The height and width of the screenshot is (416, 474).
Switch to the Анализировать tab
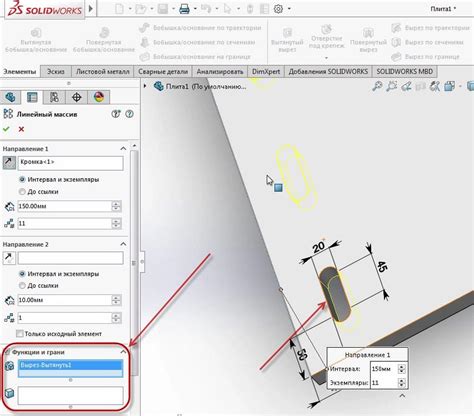coord(220,72)
